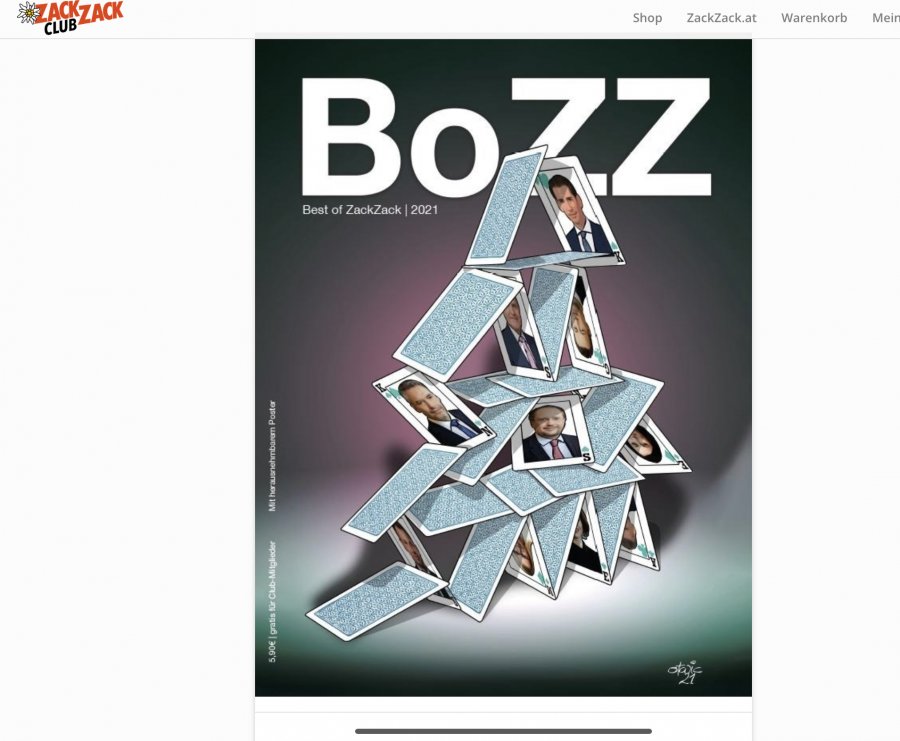900x741 pixels.
Task: Open the Warenkorb shopping cart
Action: [x=813, y=18]
